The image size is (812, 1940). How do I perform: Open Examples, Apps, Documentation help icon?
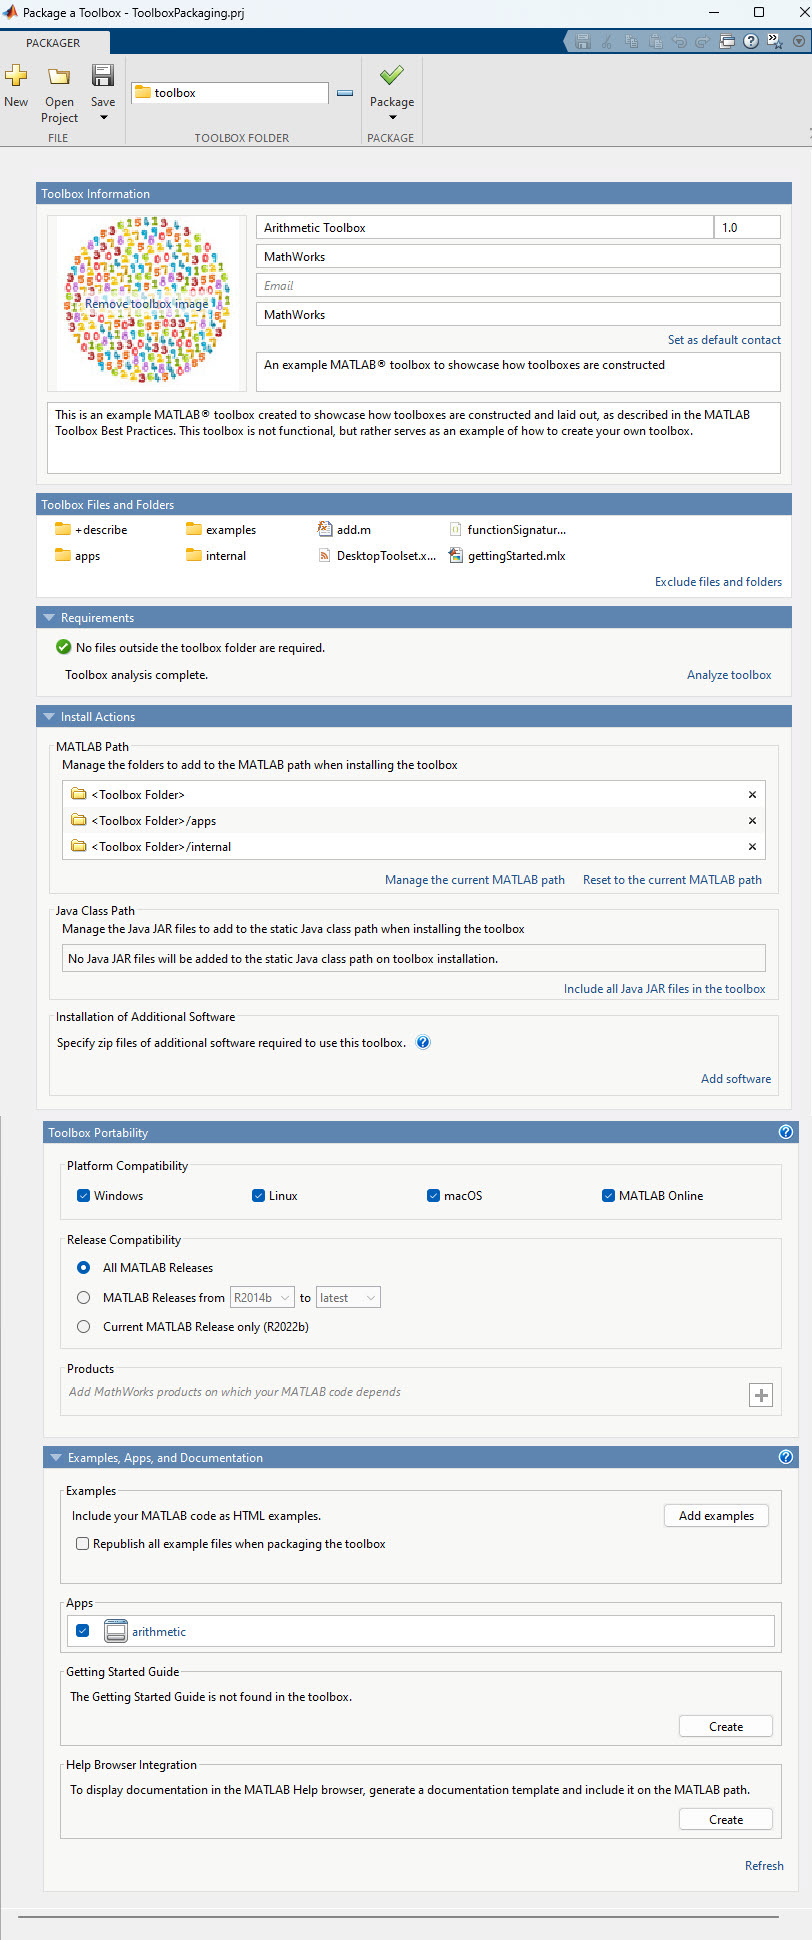(786, 1457)
